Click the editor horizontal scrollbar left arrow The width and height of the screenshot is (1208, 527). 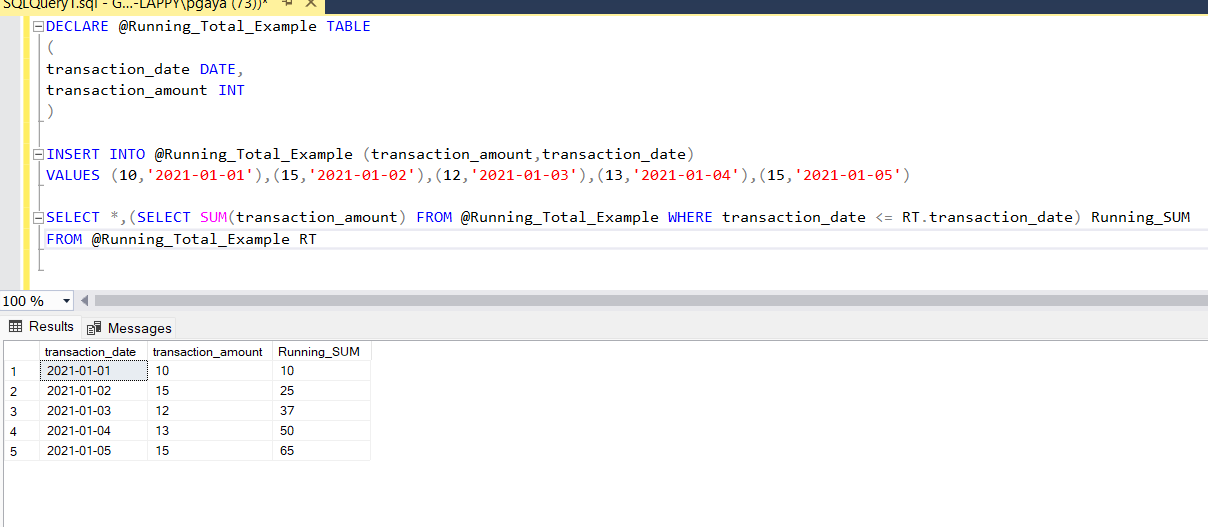click(x=85, y=301)
